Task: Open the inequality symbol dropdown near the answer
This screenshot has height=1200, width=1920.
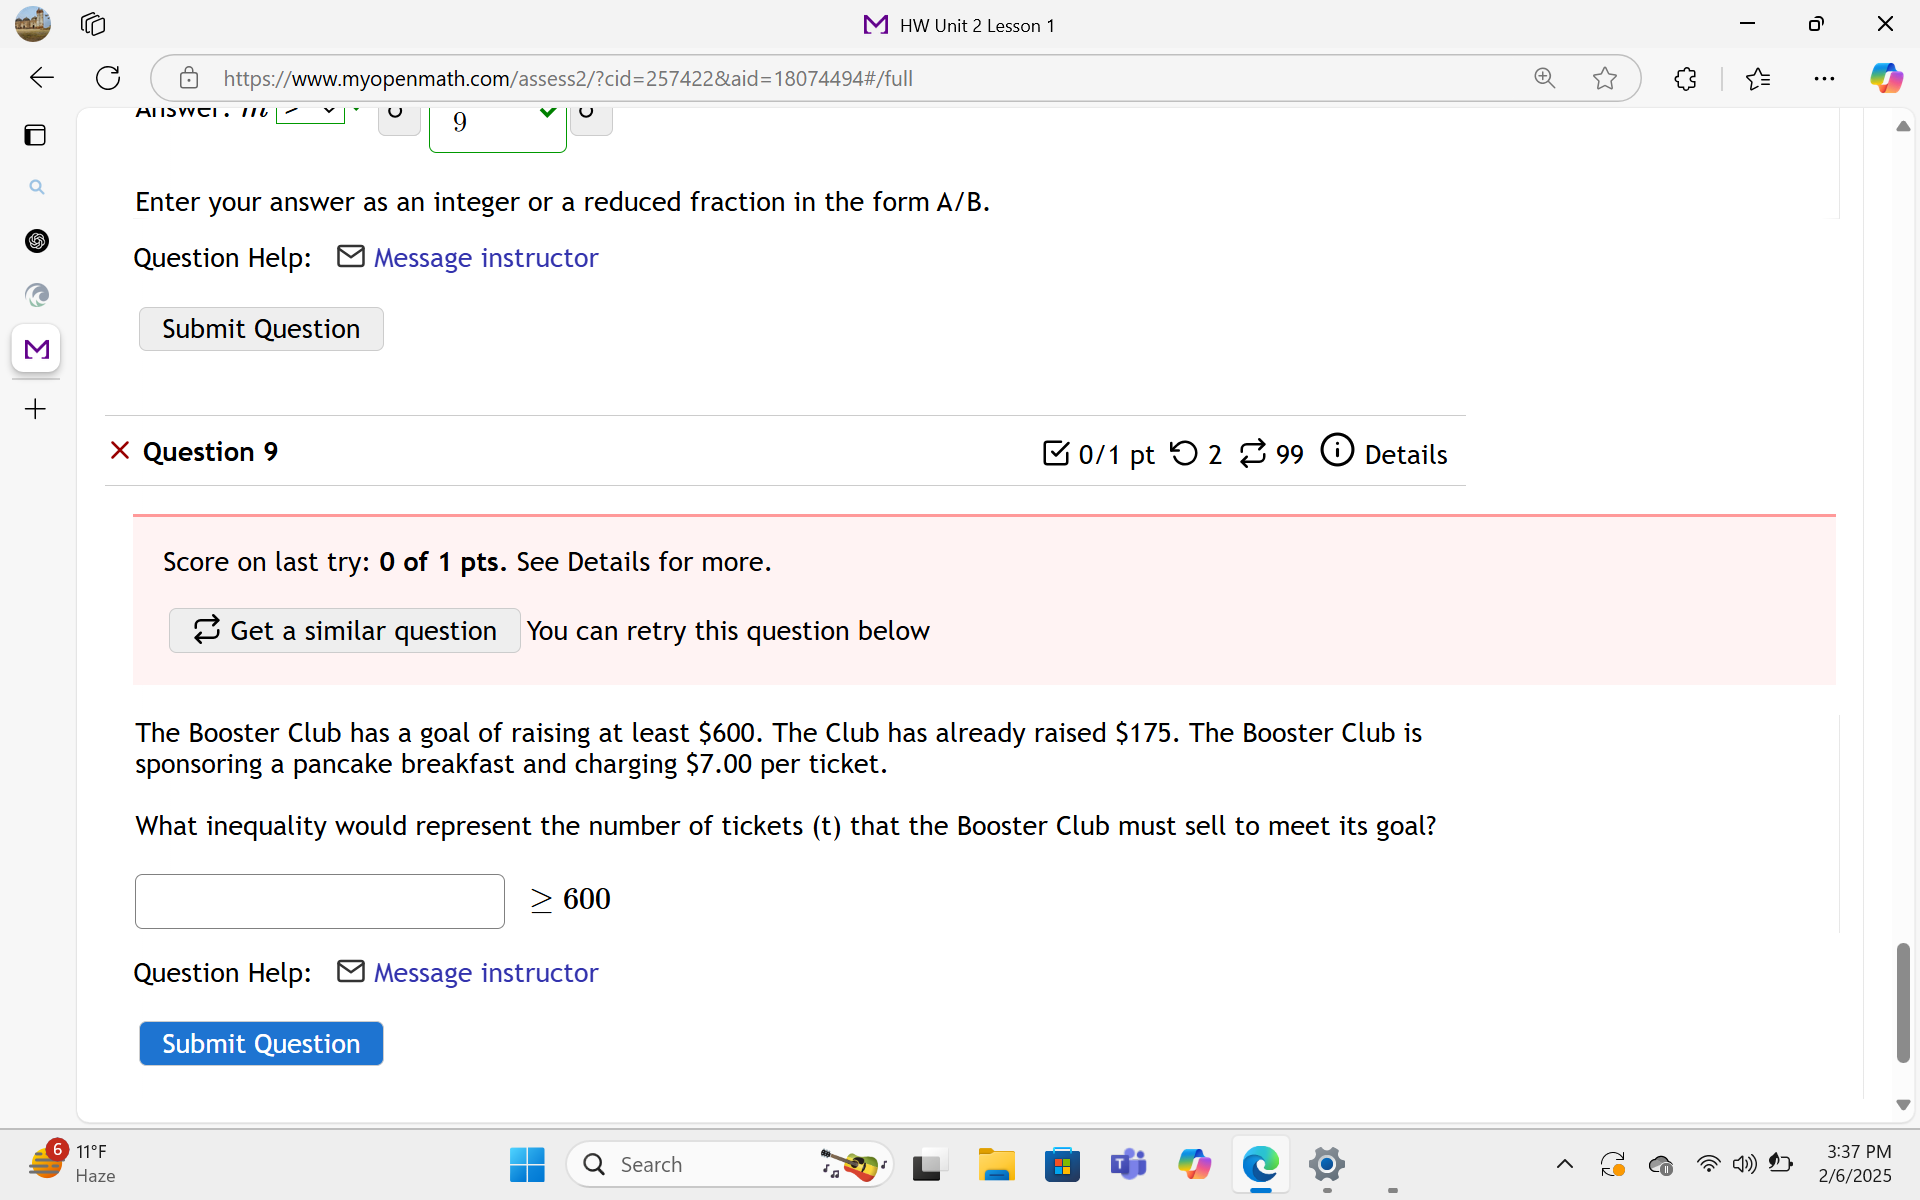Action: [x=310, y=111]
